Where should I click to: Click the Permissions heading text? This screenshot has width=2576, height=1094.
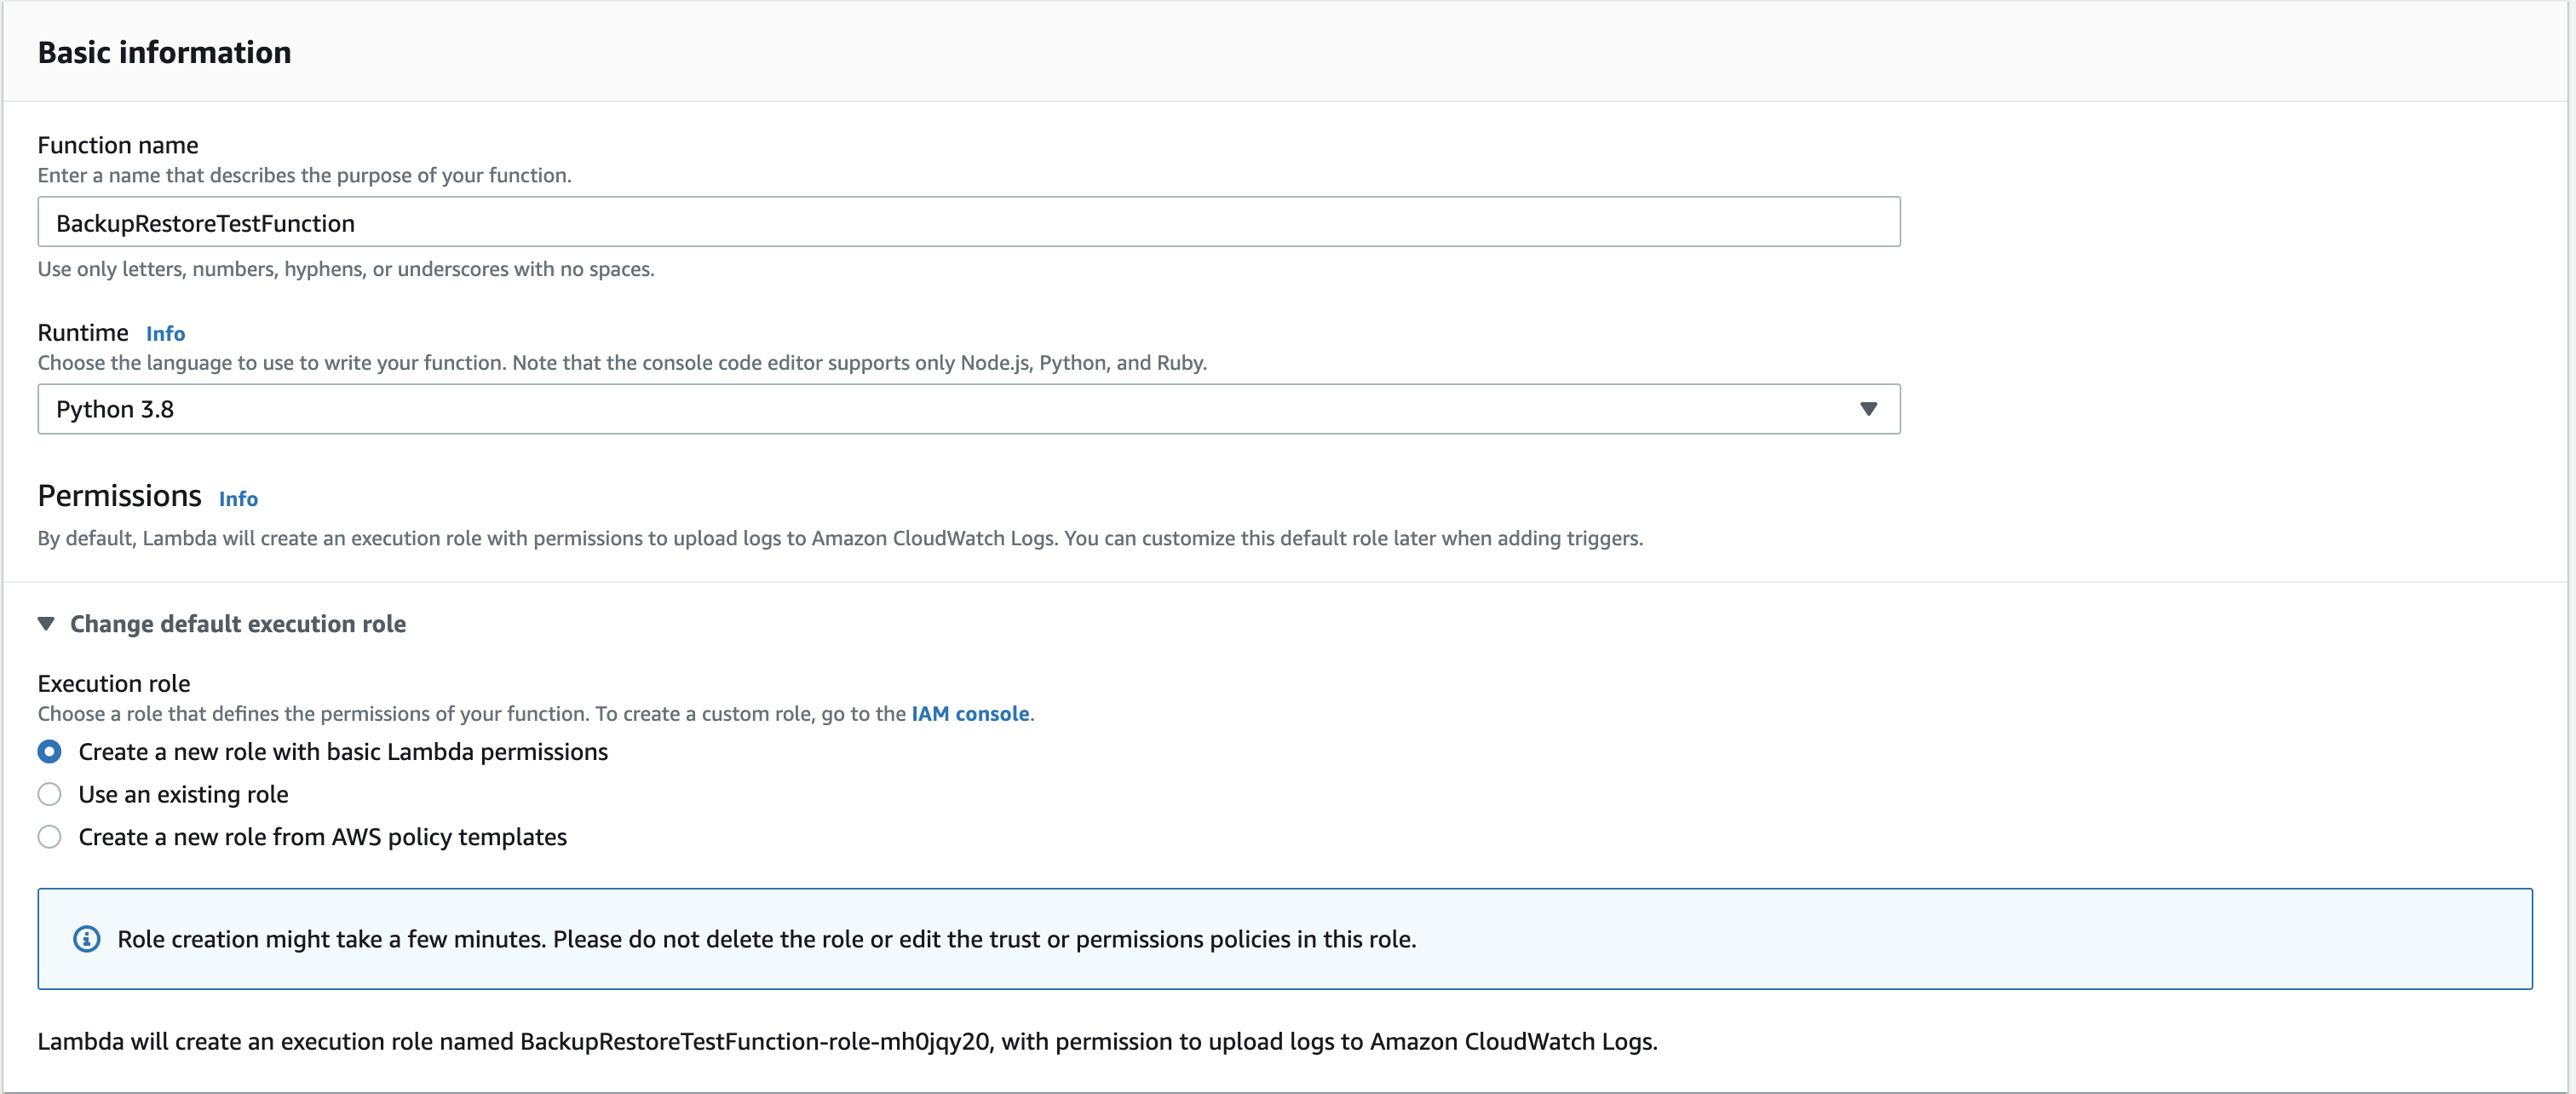(x=120, y=496)
